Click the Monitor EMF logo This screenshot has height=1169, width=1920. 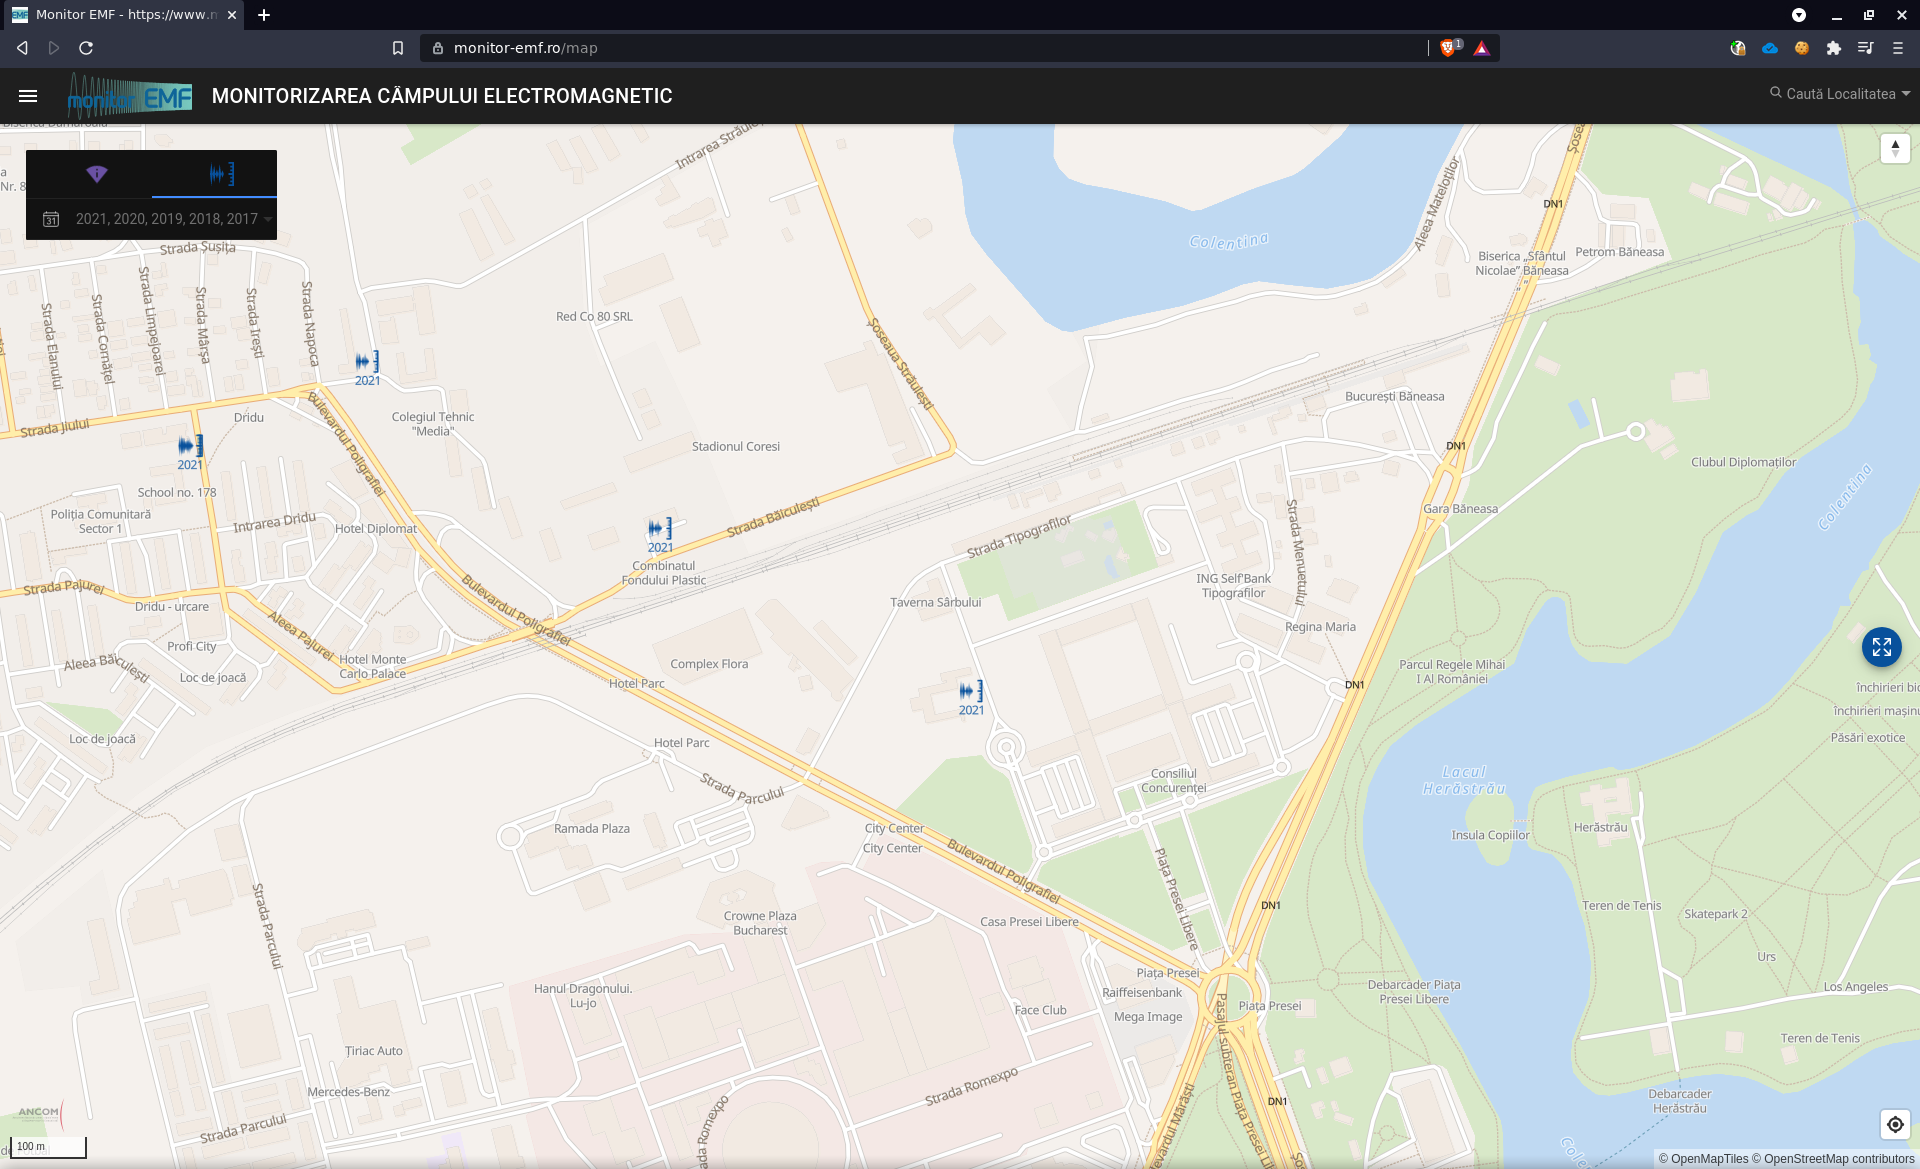tap(130, 96)
